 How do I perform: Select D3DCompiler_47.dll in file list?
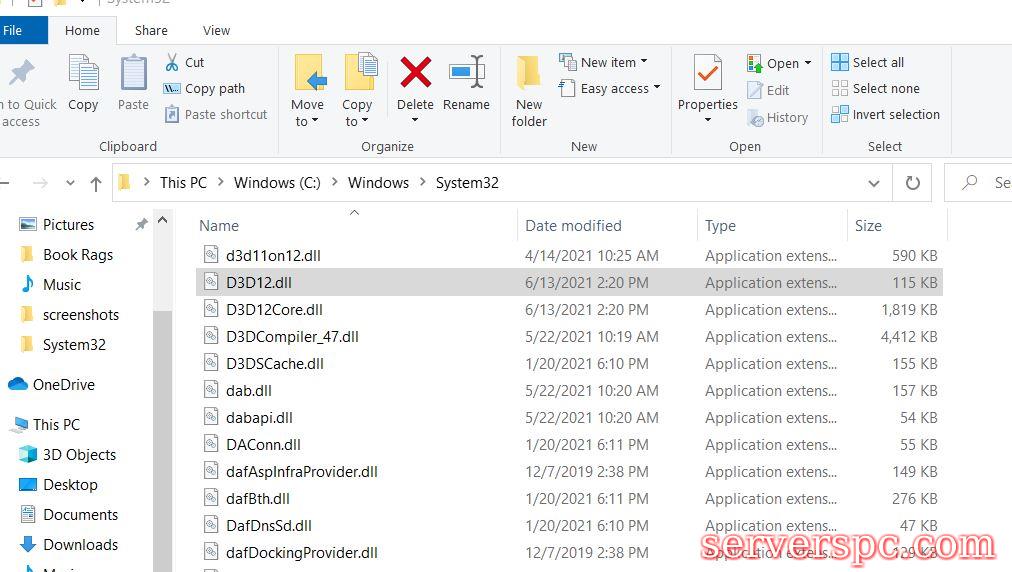292,337
